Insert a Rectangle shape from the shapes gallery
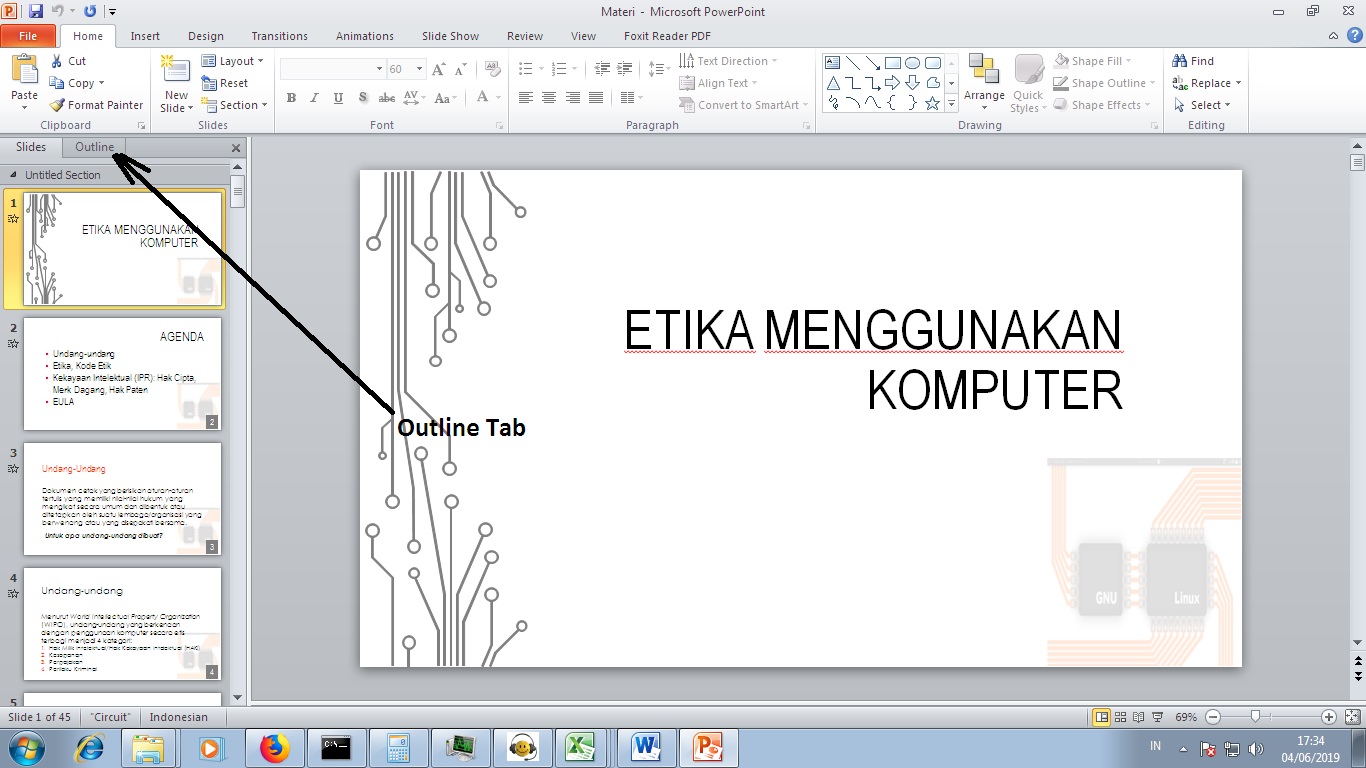Viewport: 1366px width, 768px height. 891,62
